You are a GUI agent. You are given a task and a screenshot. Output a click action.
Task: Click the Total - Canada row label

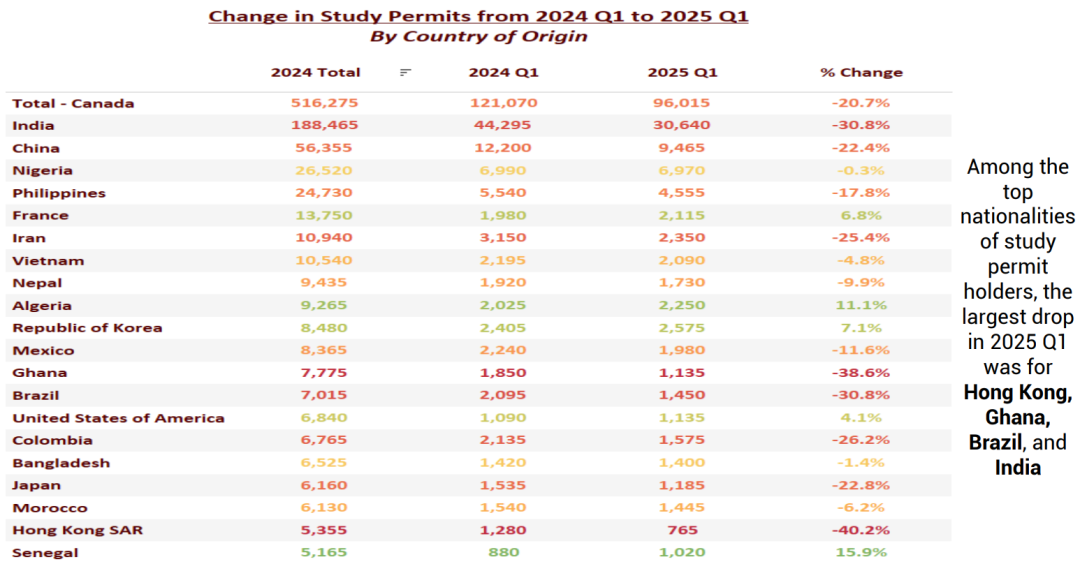click(x=73, y=103)
